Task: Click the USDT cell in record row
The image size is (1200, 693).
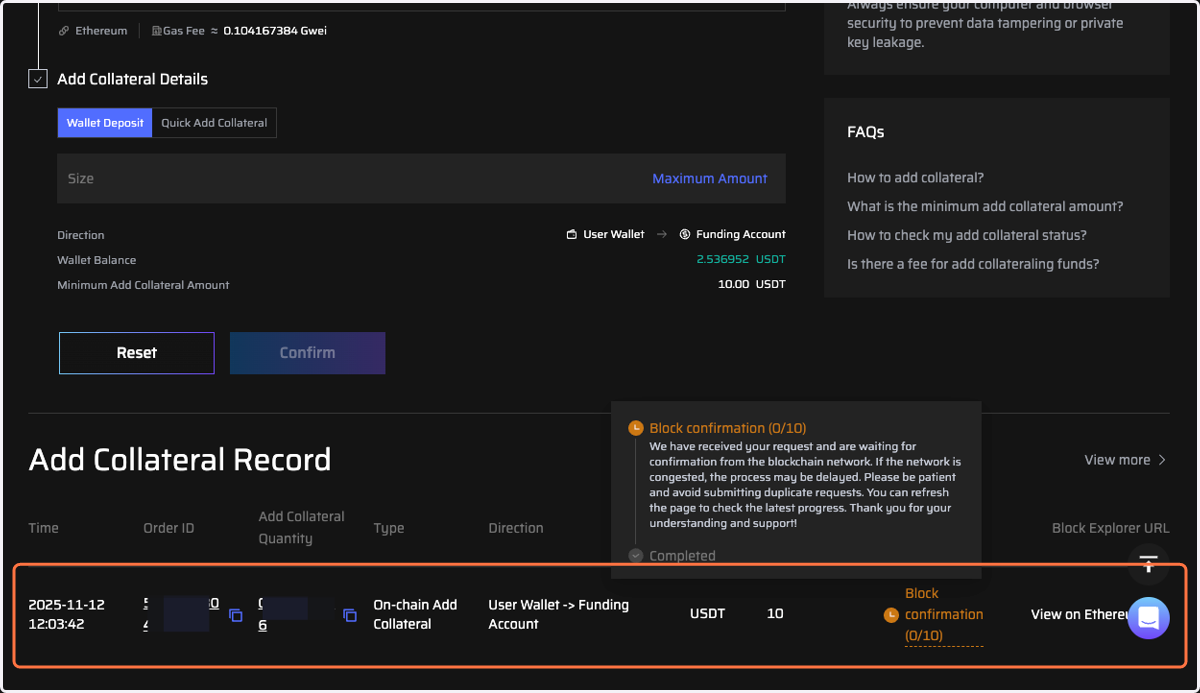Action: (707, 614)
